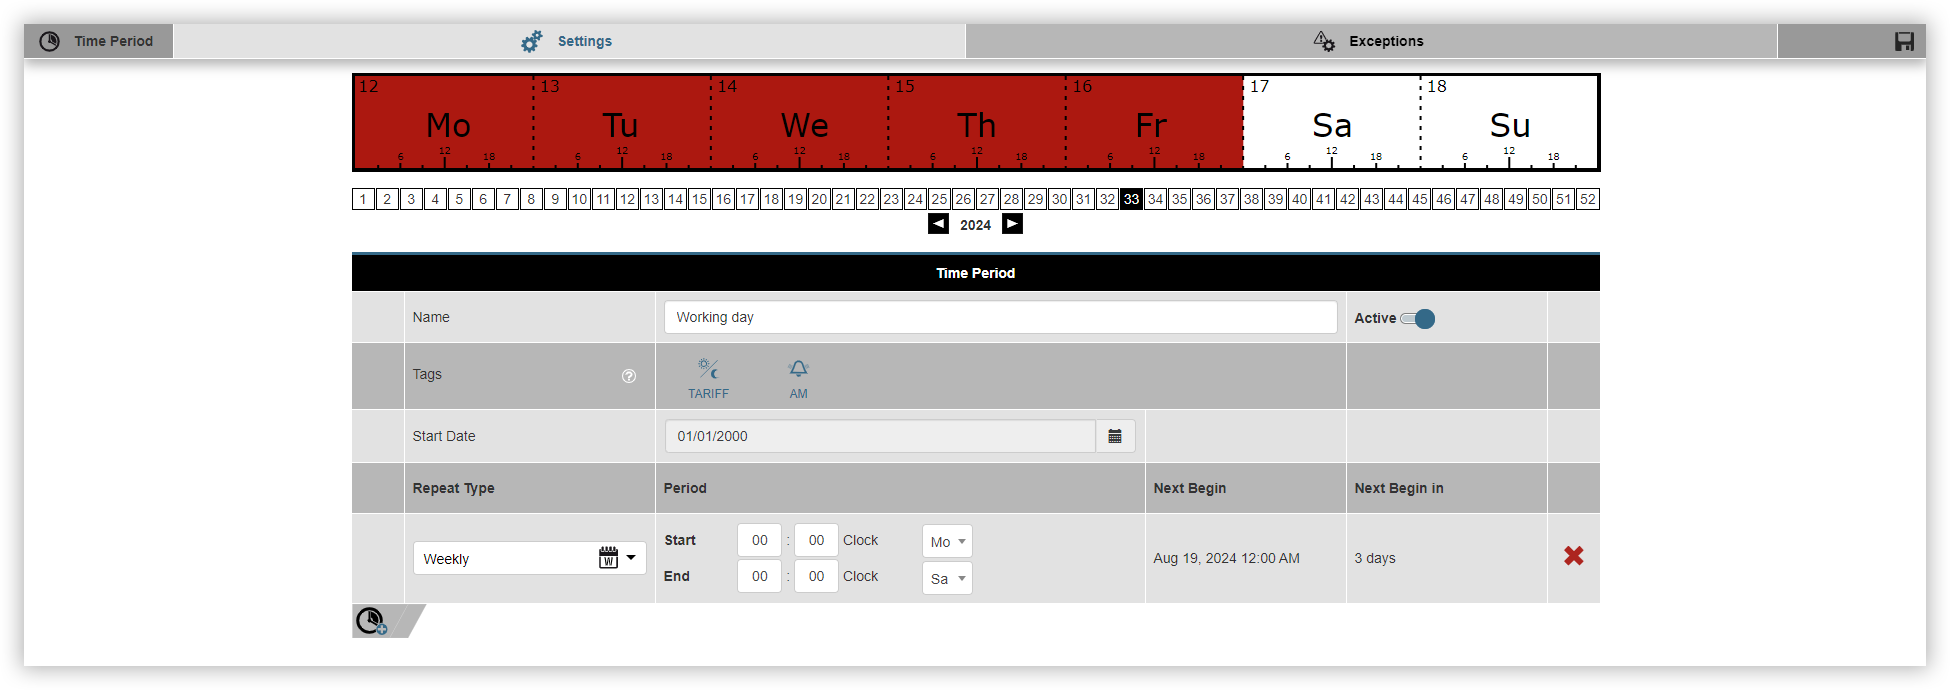Go to previous year with left arrow
The image size is (1950, 690).
click(938, 224)
